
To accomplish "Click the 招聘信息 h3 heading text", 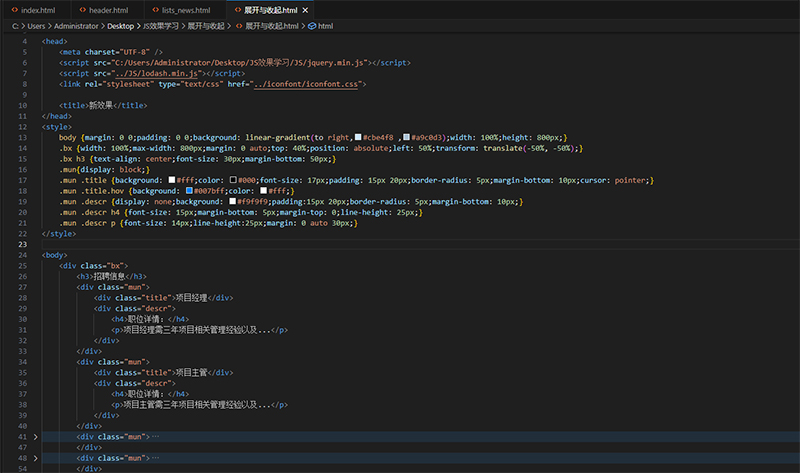I will point(109,277).
